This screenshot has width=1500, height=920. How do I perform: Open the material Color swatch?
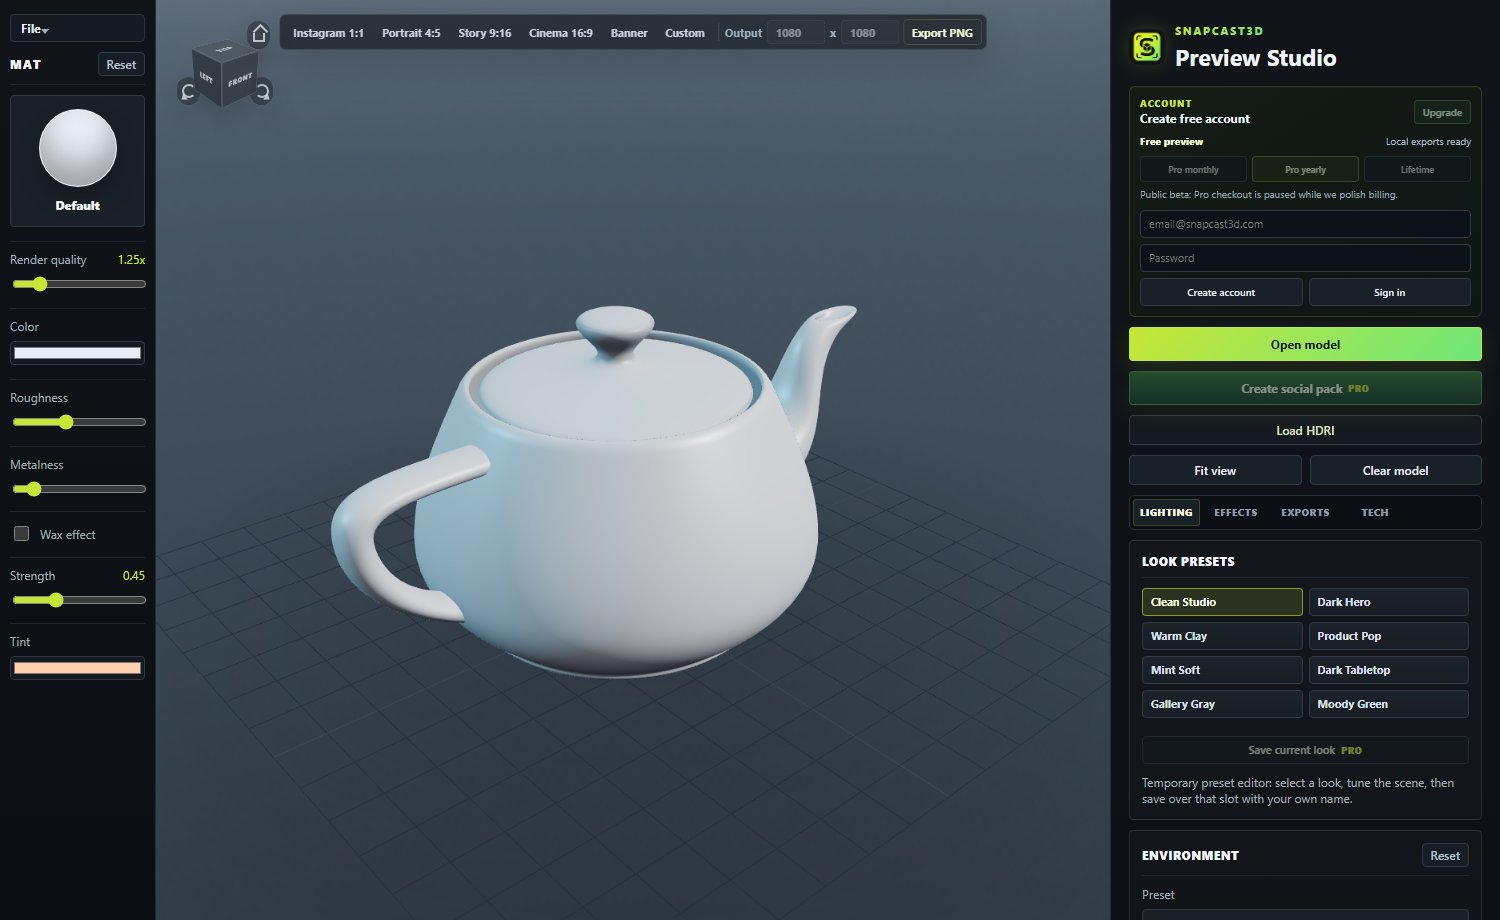[77, 353]
